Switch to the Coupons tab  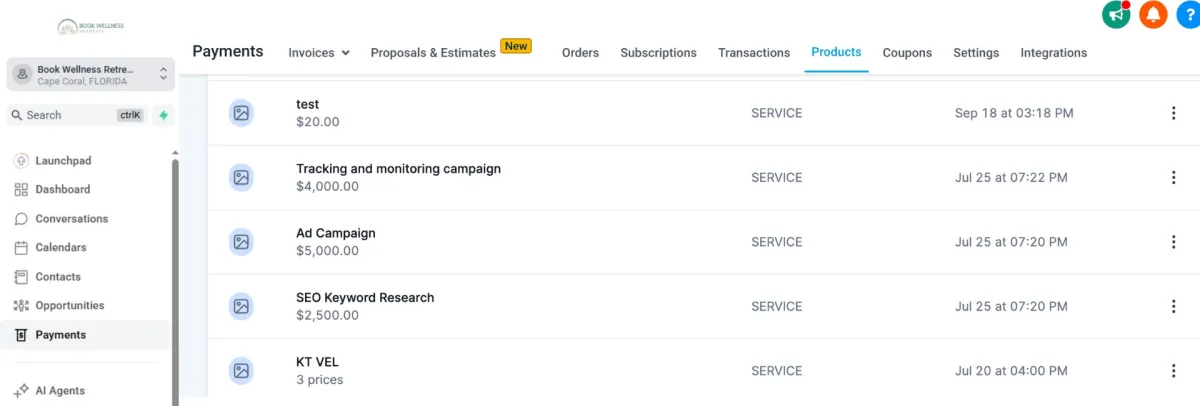tap(907, 53)
